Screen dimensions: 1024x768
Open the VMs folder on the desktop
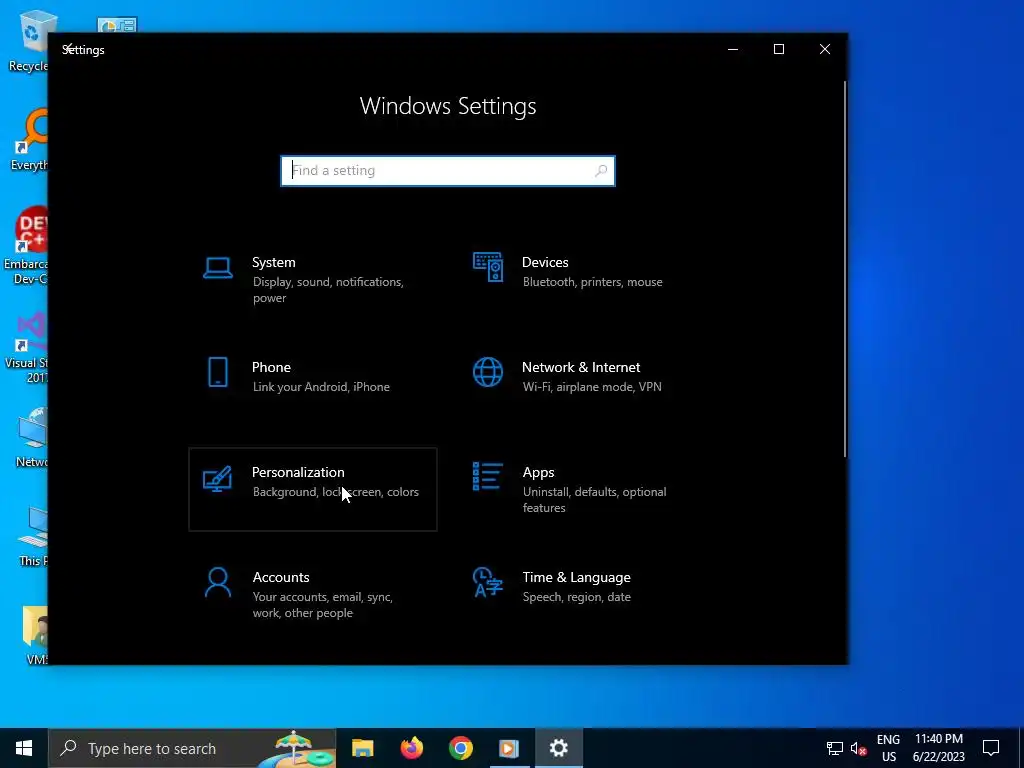click(x=36, y=635)
